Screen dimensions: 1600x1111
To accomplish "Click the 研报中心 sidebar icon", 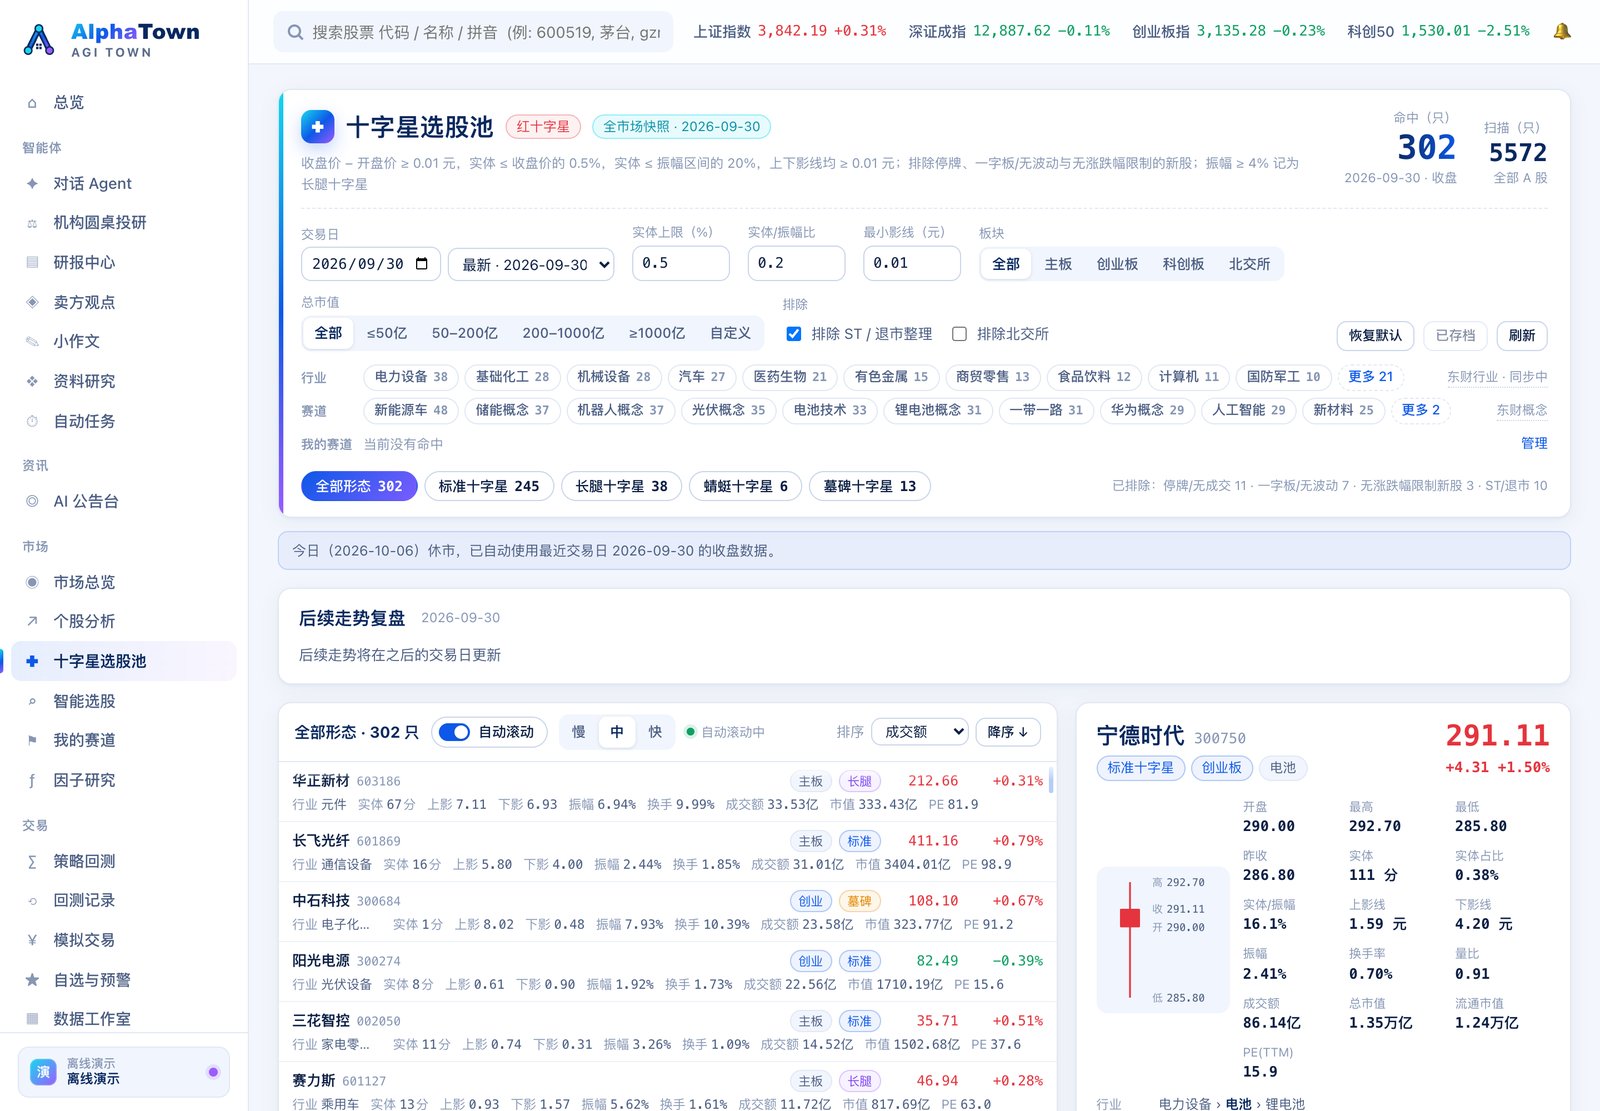I will click(32, 263).
